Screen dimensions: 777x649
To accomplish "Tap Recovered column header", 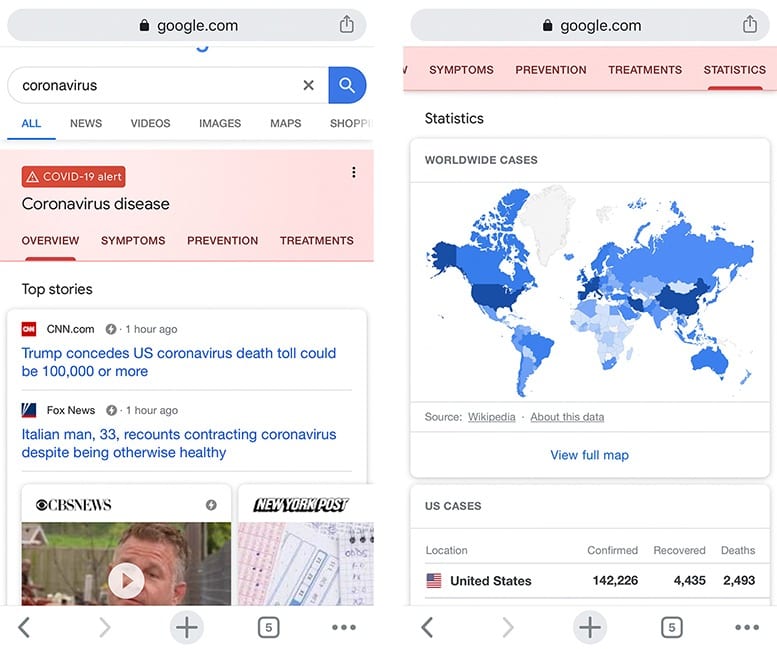I will pyautogui.click(x=679, y=550).
